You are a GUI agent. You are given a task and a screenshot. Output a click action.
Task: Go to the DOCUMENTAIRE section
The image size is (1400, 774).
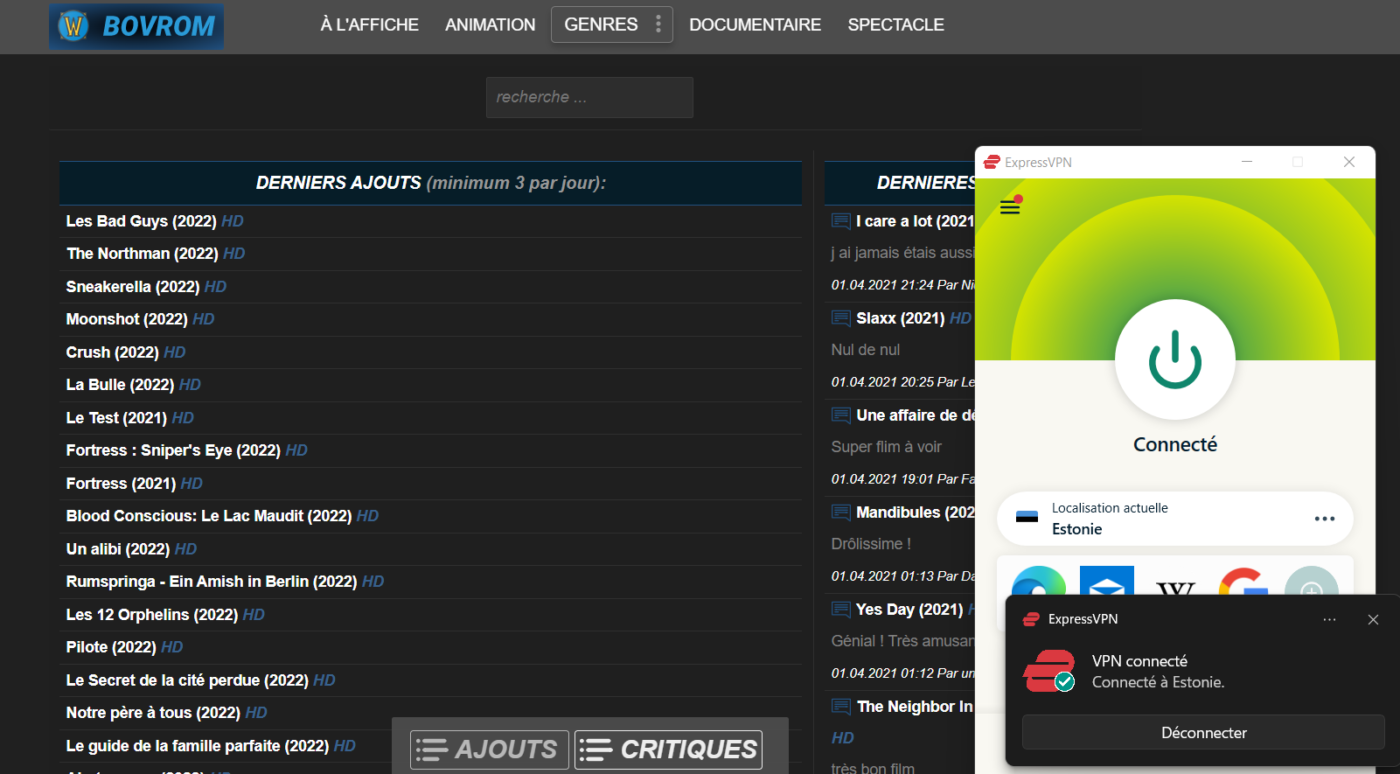755,25
